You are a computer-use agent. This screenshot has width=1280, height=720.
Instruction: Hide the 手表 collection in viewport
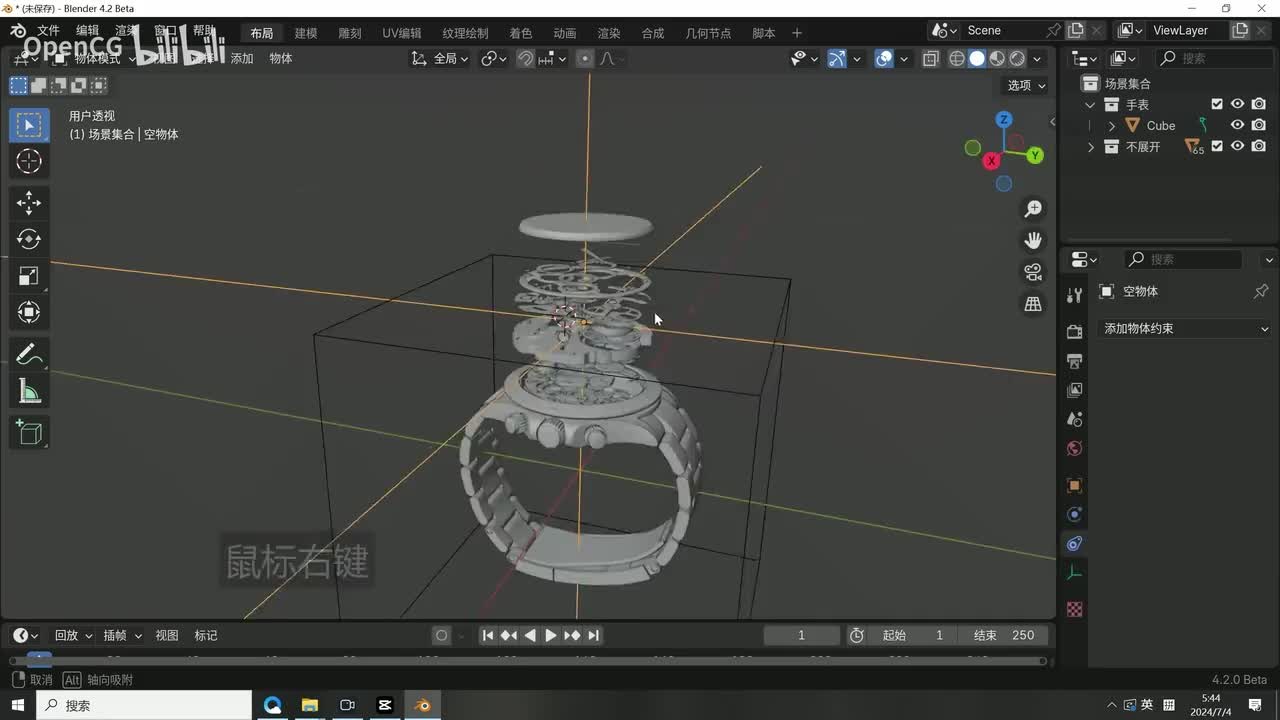pos(1238,104)
